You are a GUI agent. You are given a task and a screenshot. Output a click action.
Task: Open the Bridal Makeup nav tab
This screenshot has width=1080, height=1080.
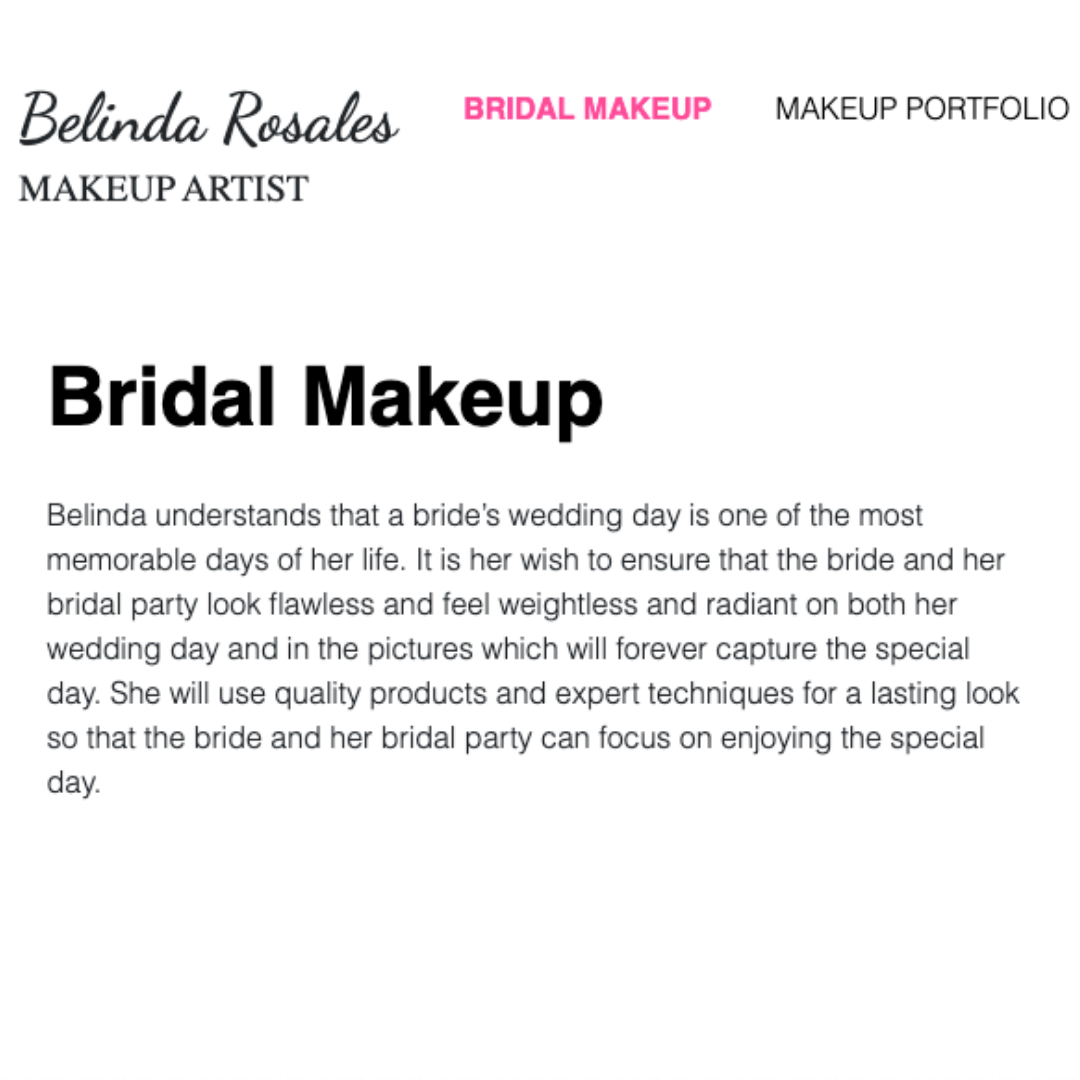[587, 109]
